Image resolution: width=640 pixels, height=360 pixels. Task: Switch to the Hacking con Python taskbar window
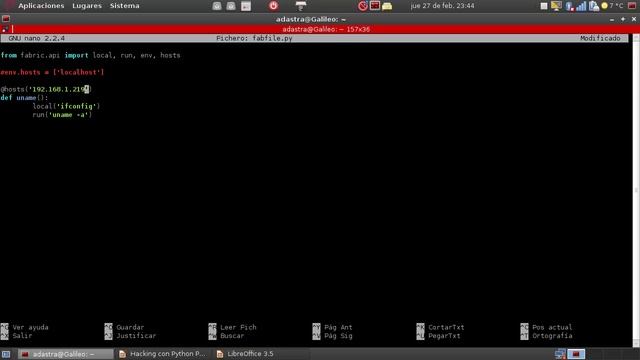pos(162,354)
